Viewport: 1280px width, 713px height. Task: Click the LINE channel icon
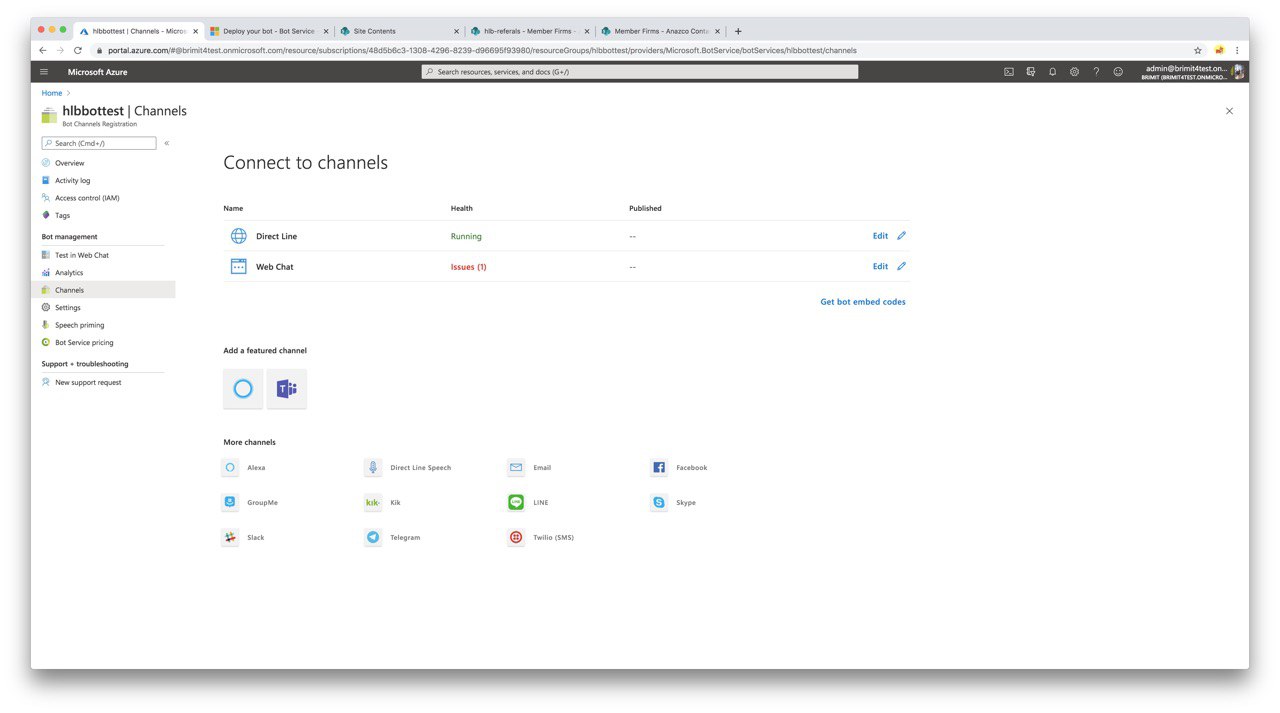[x=516, y=503]
